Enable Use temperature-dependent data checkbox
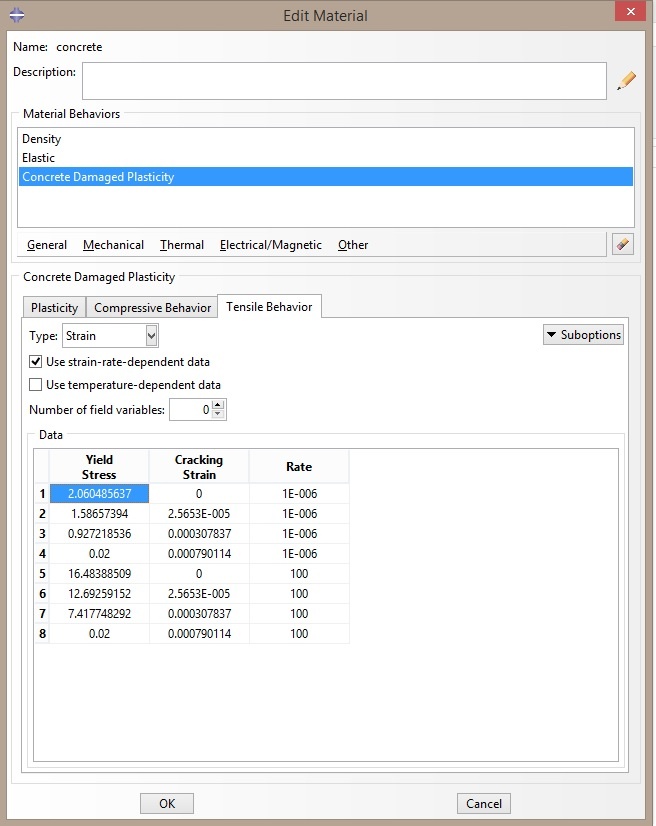The height and width of the screenshot is (826, 656). [35, 385]
